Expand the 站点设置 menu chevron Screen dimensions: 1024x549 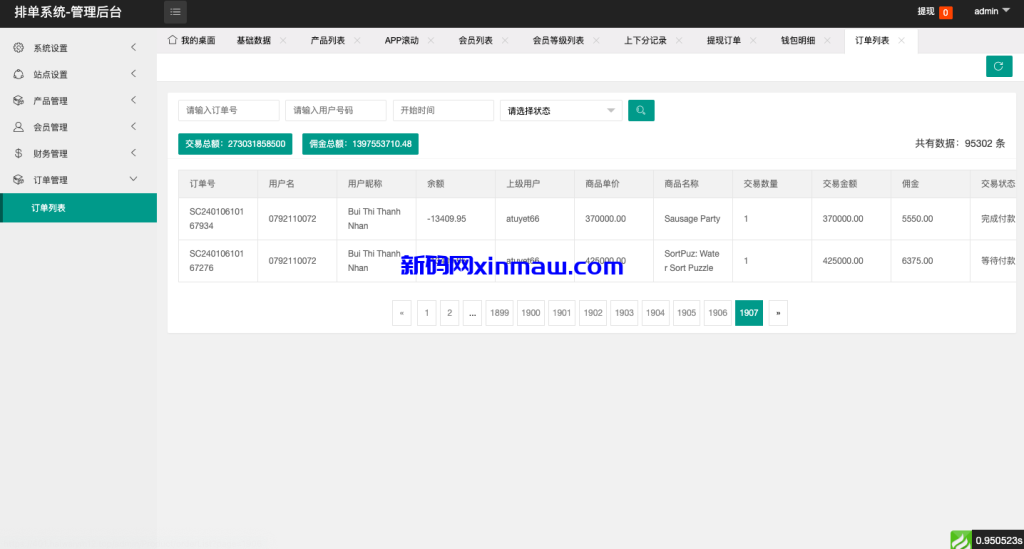(x=133, y=74)
